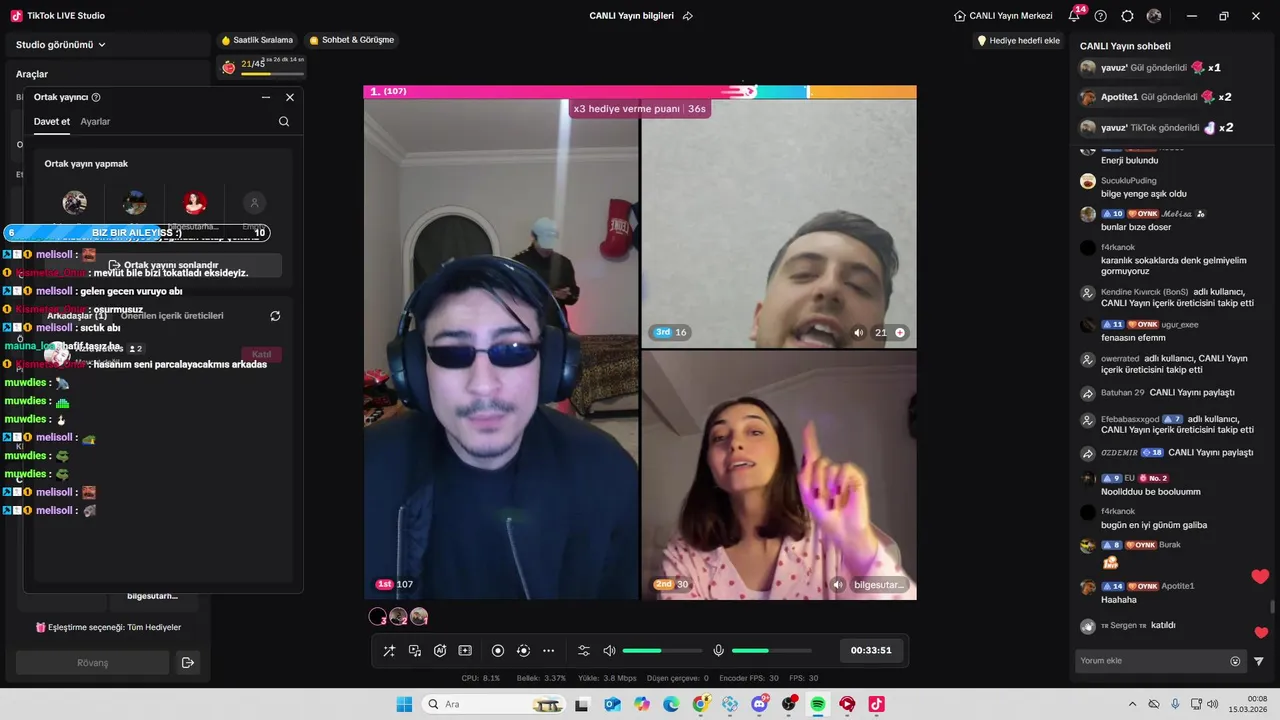
Task: Open Saatlik Sıralama ranking
Action: 257,40
